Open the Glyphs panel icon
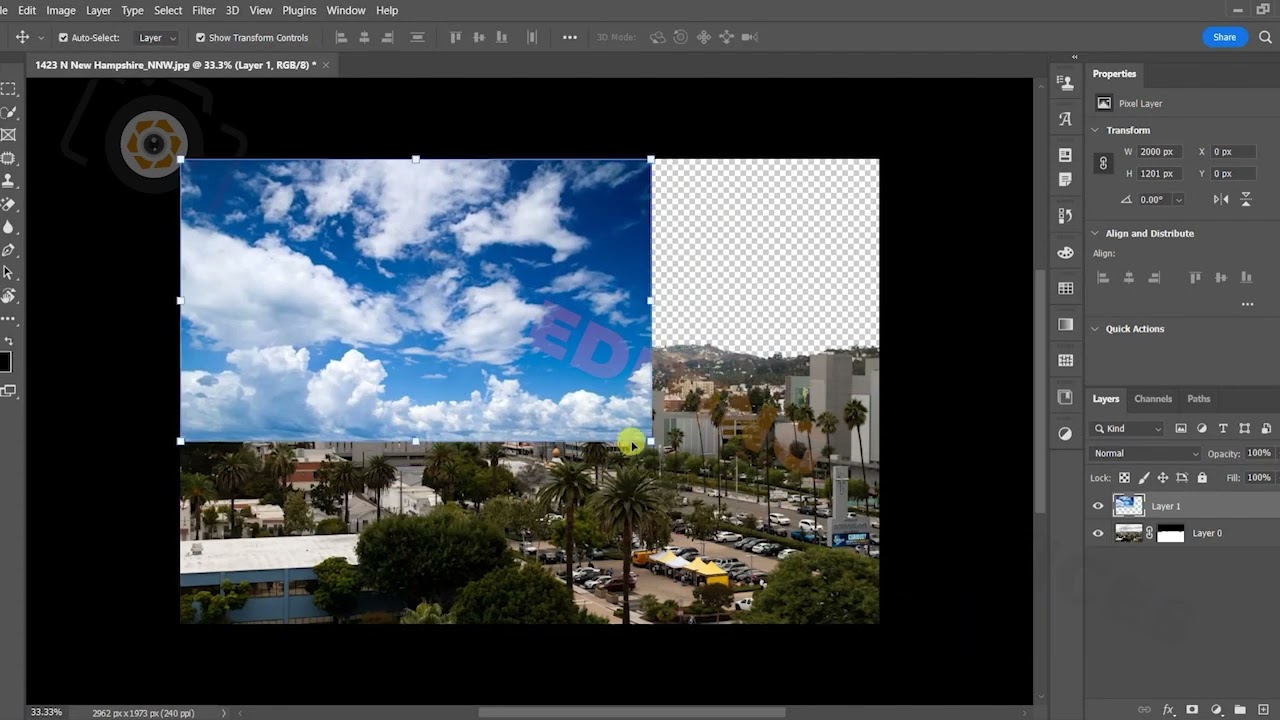Viewport: 1280px width, 720px height. (x=1065, y=119)
